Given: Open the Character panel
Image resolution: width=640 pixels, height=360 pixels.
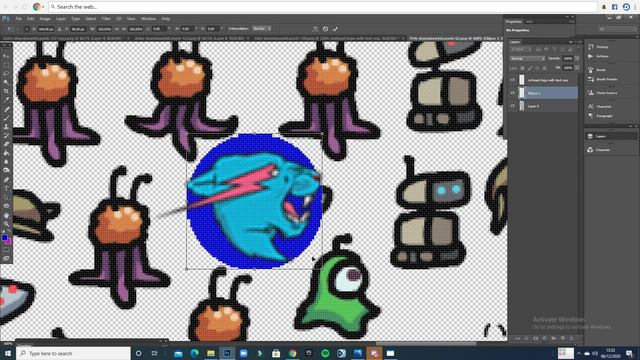Looking at the screenshot, I should 600,107.
